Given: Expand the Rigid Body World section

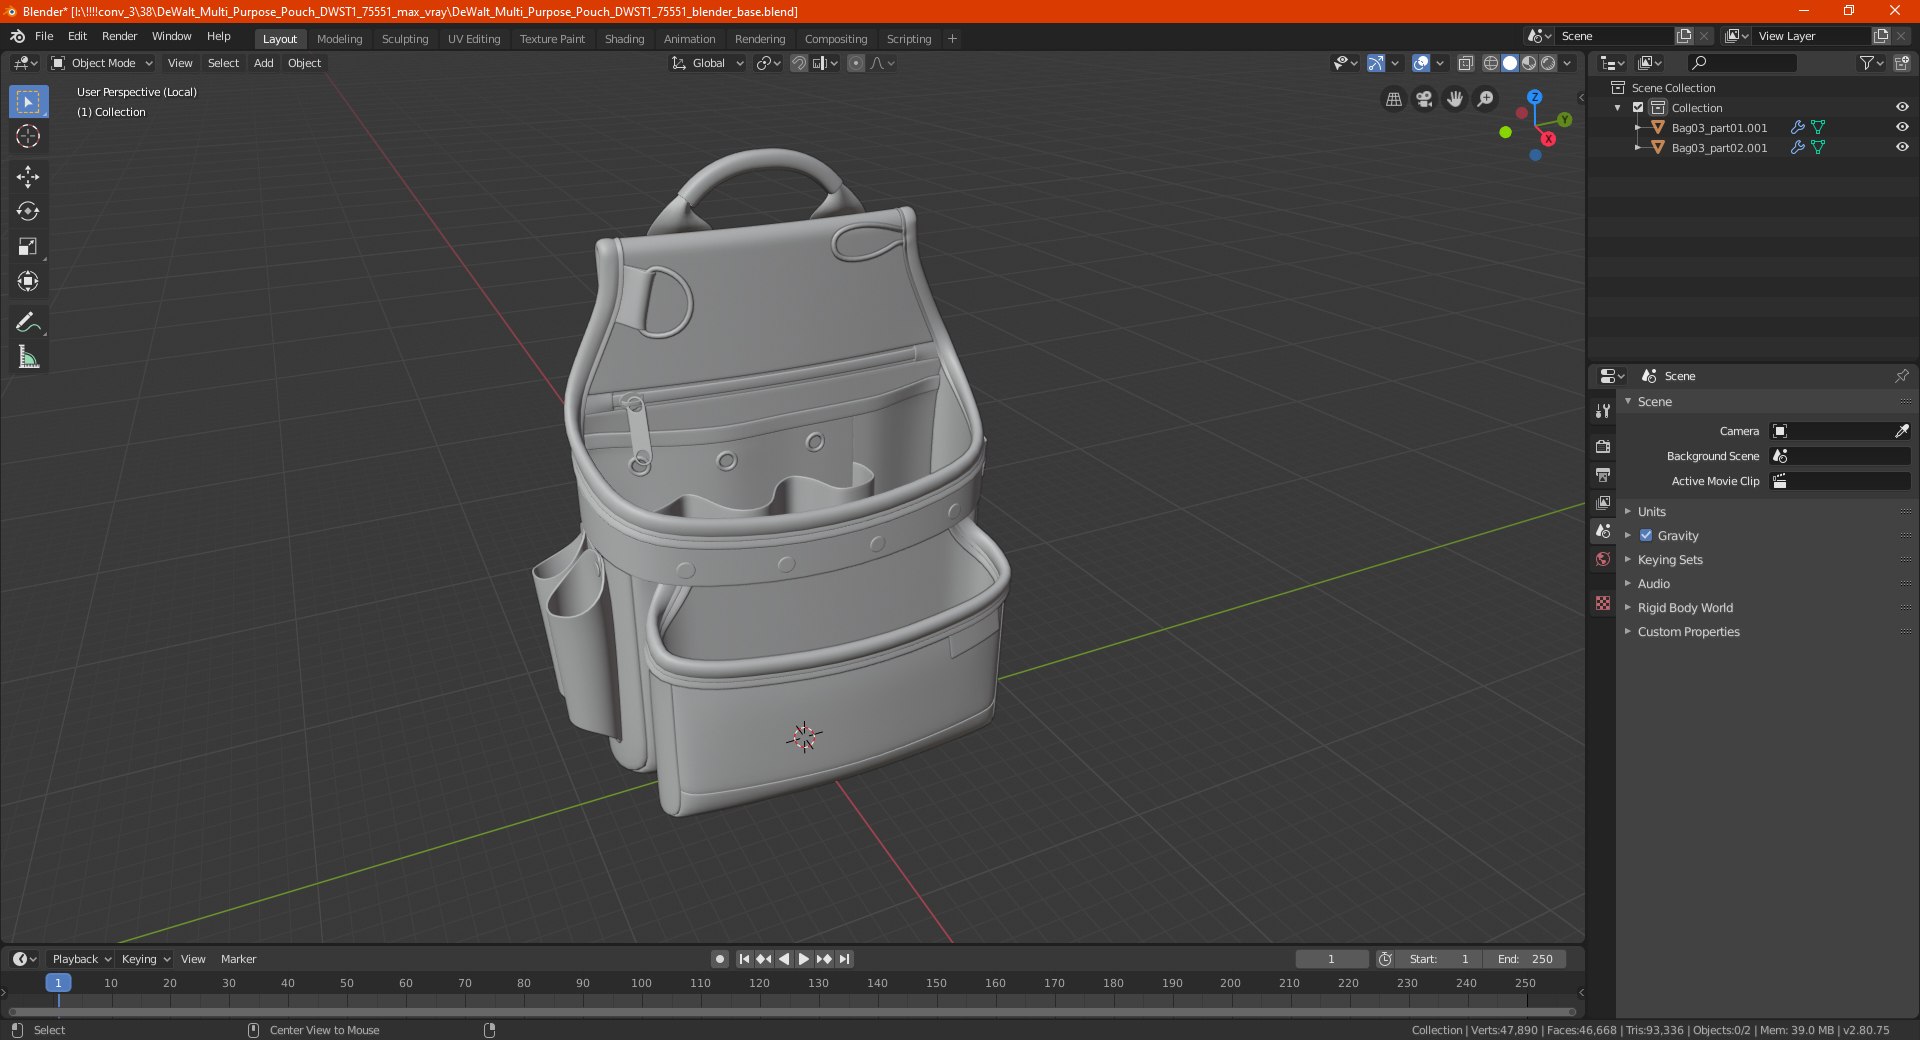Looking at the screenshot, I should [1684, 607].
